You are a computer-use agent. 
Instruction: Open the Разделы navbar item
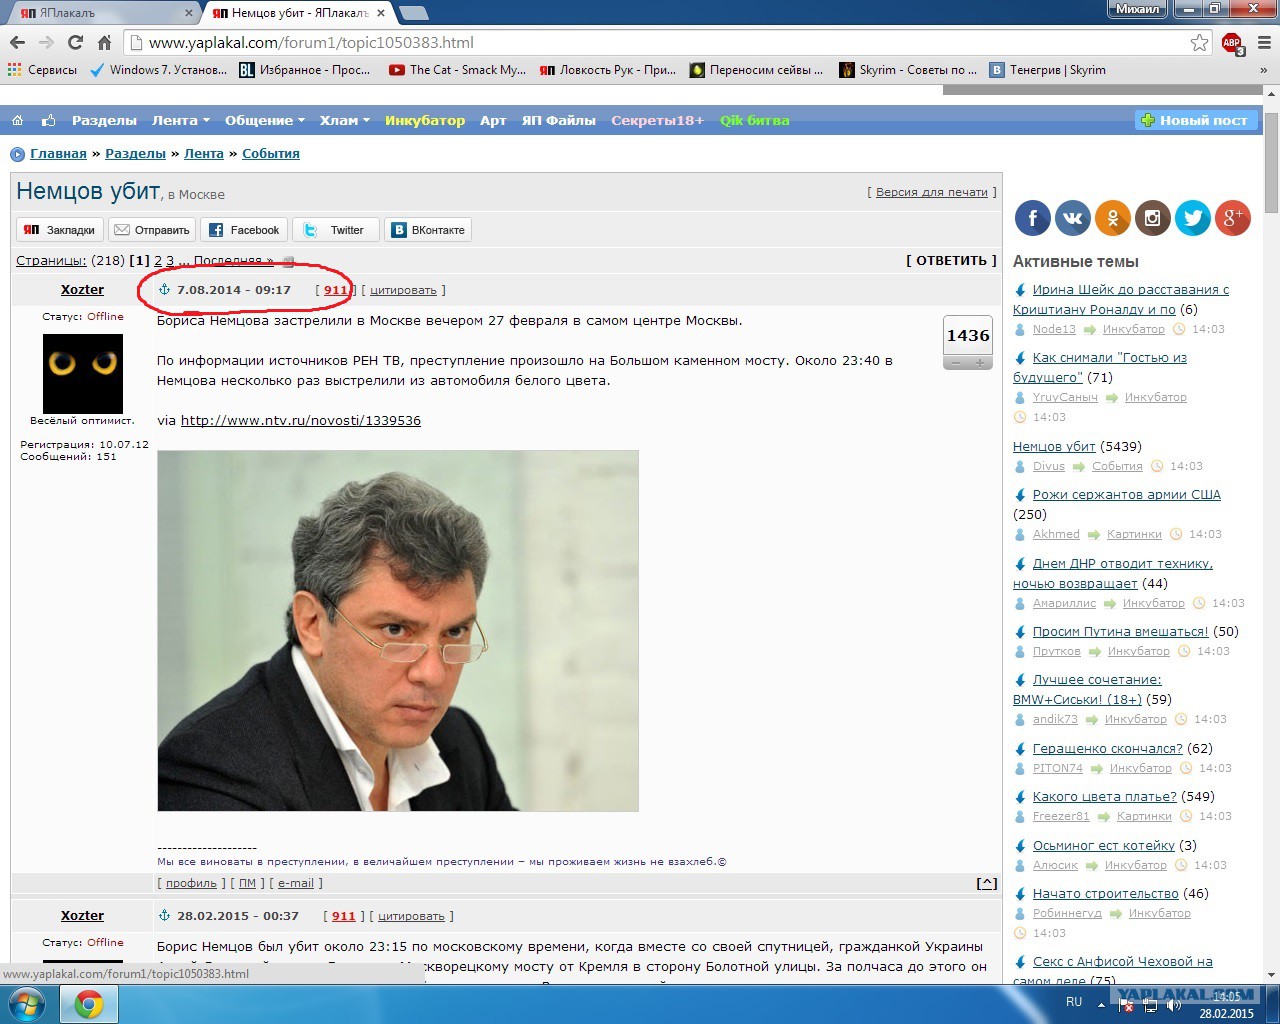click(x=104, y=120)
